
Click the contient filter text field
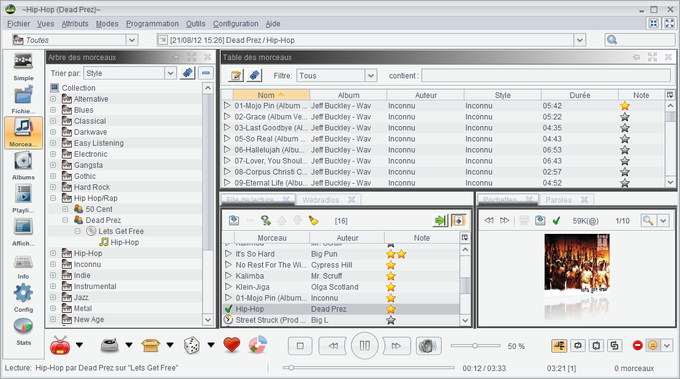[546, 75]
